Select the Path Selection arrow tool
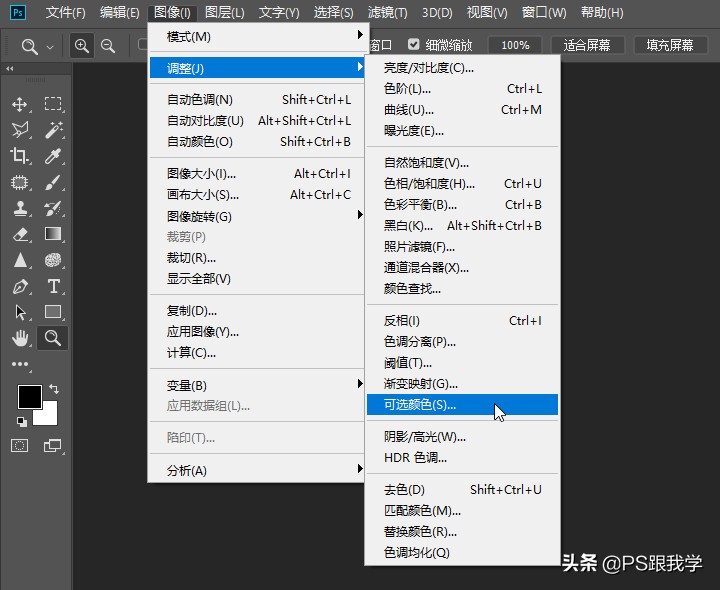This screenshot has width=720, height=590. point(20,312)
